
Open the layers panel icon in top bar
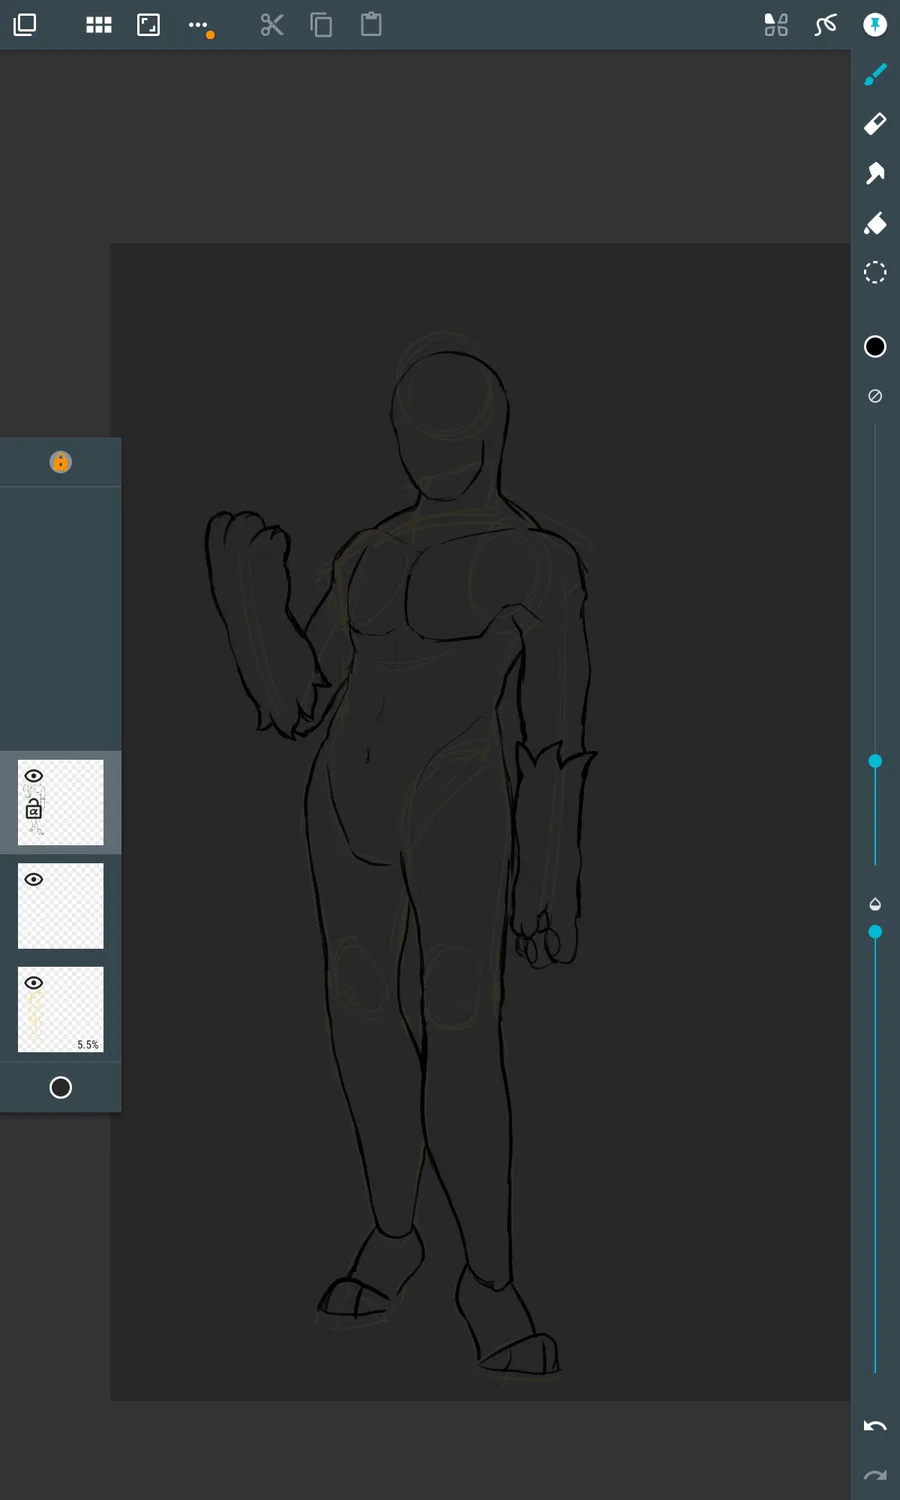[25, 25]
